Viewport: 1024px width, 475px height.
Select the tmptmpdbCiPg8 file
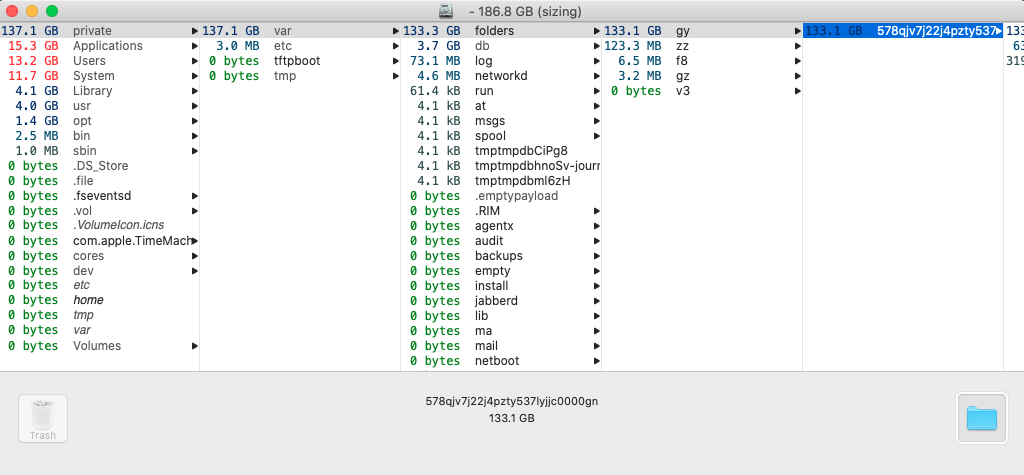click(521, 151)
